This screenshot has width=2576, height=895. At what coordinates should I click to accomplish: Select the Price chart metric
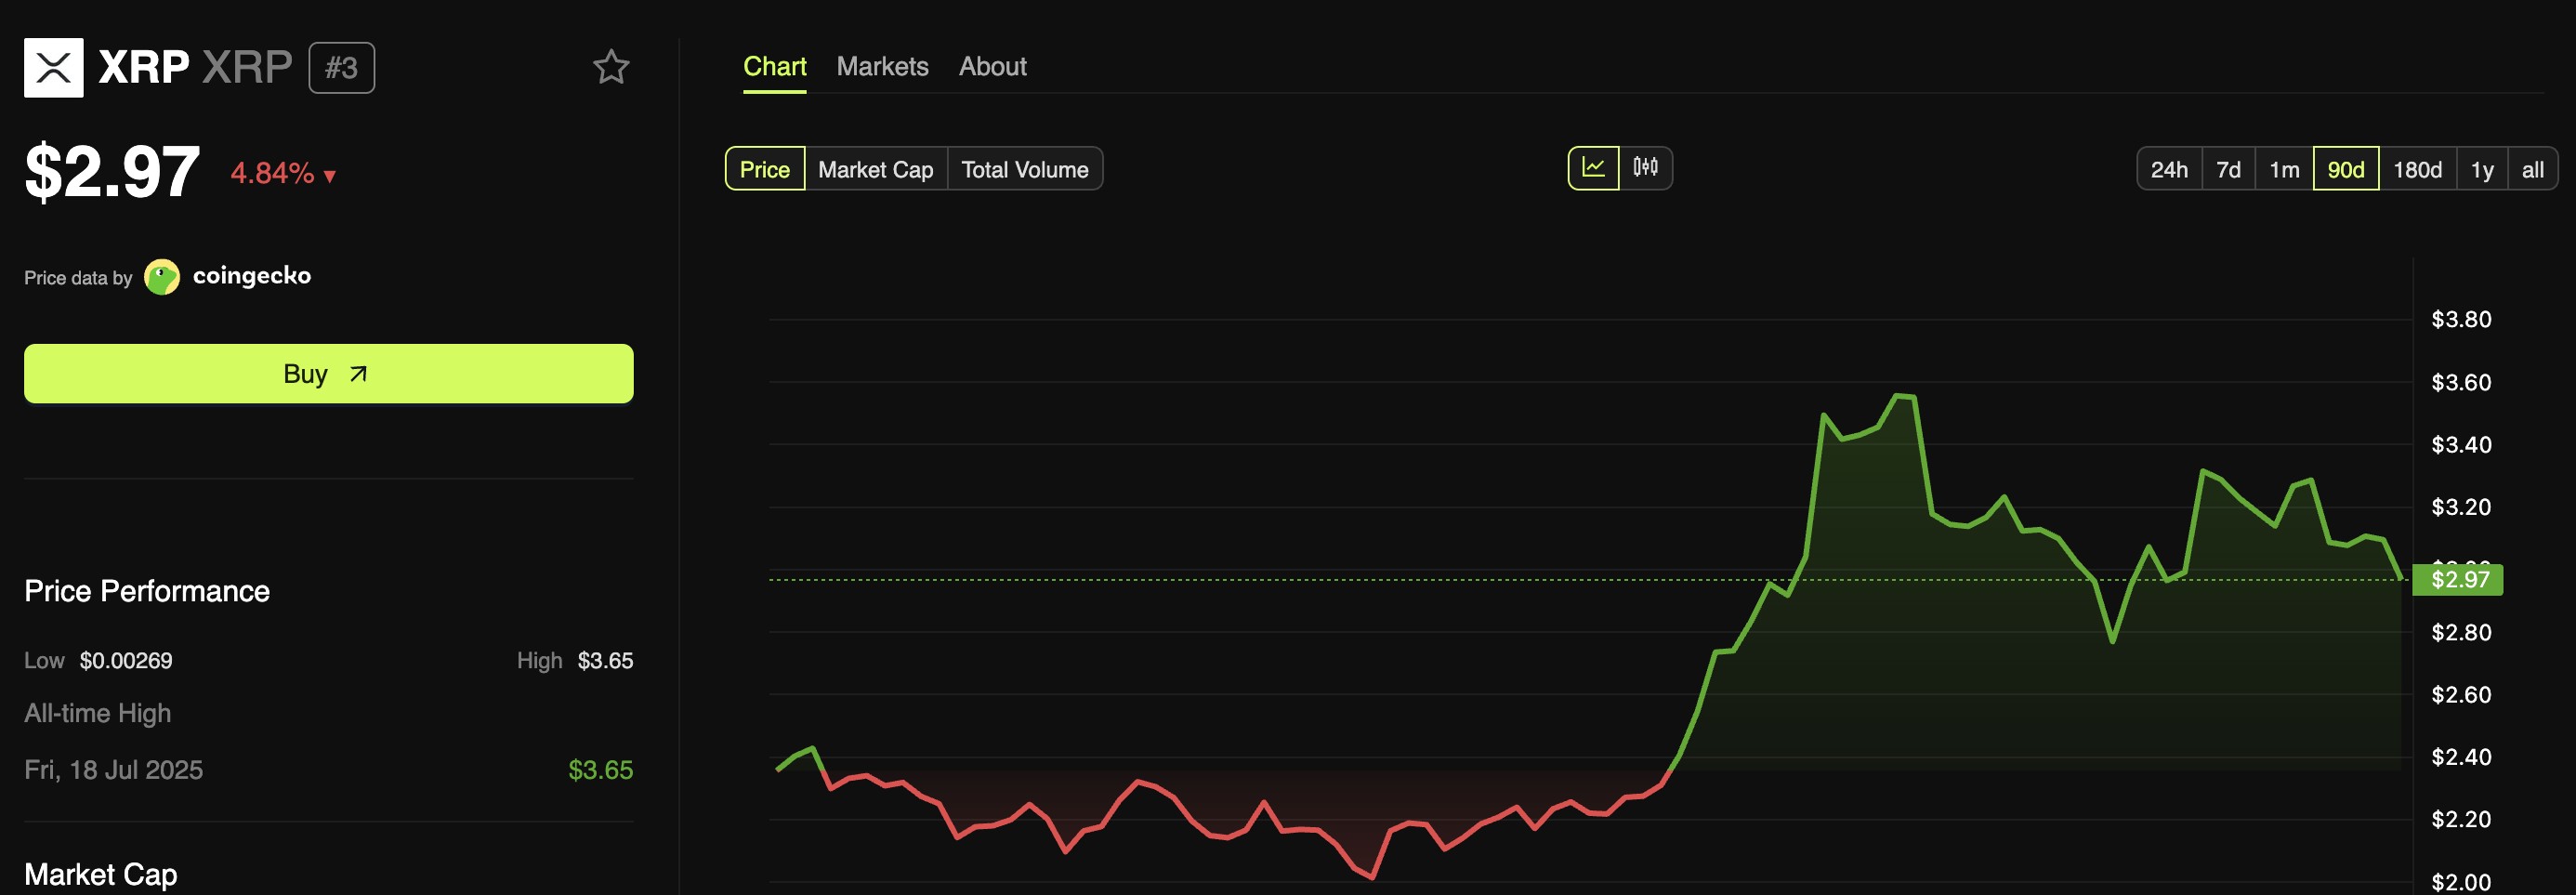click(765, 169)
